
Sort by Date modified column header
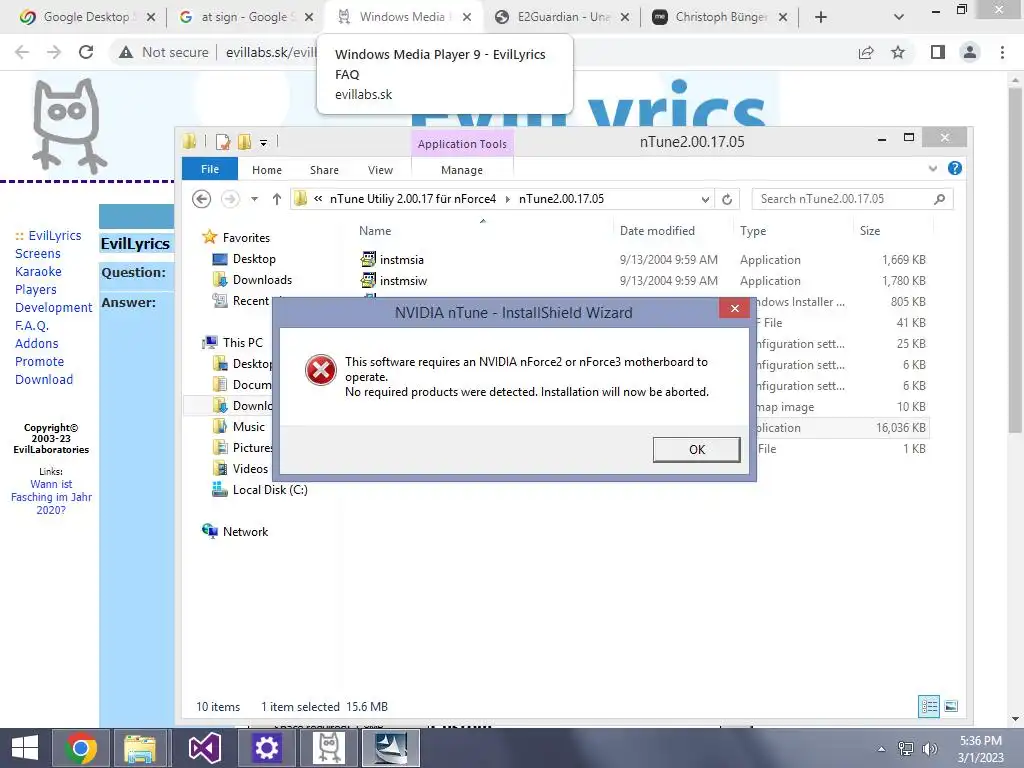coord(657,231)
